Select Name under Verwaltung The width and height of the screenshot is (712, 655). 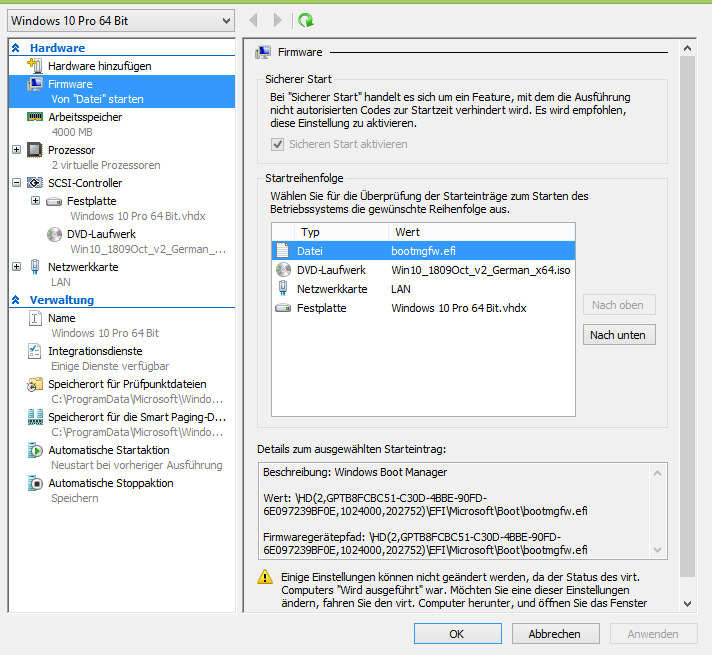tap(62, 318)
